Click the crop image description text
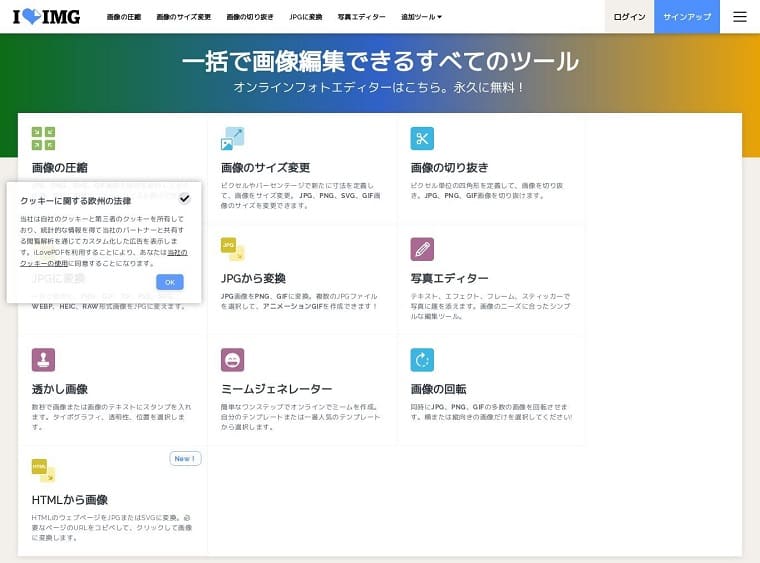This screenshot has width=760, height=563. pyautogui.click(x=487, y=190)
